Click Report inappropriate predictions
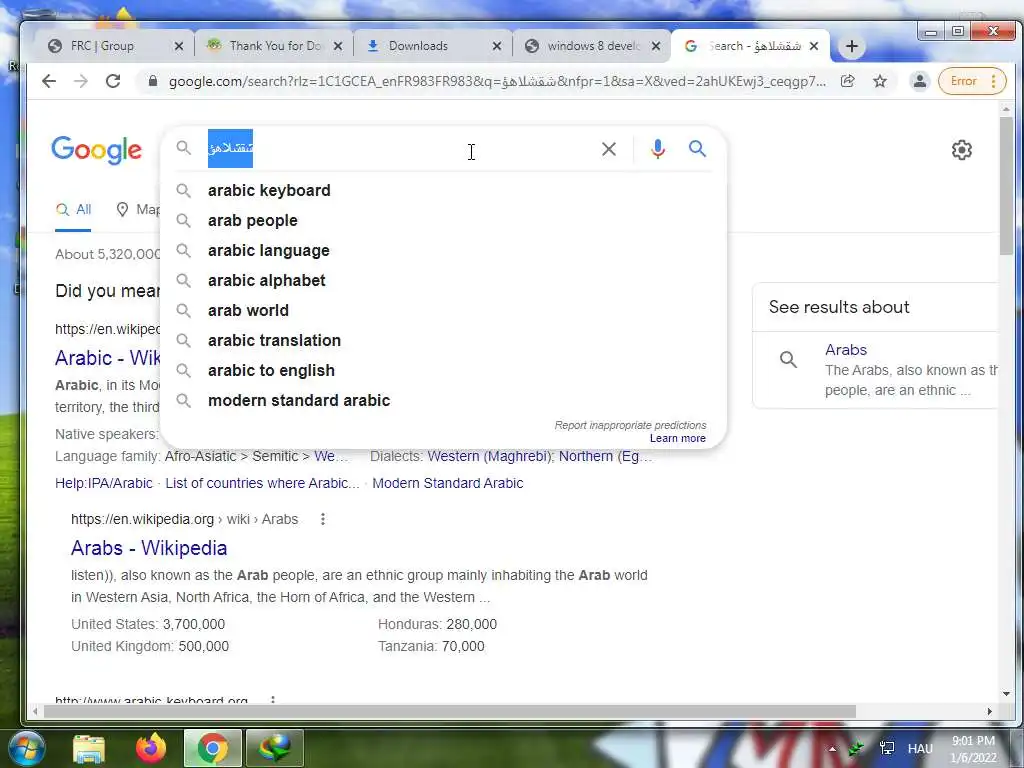The width and height of the screenshot is (1024, 768). coord(630,425)
